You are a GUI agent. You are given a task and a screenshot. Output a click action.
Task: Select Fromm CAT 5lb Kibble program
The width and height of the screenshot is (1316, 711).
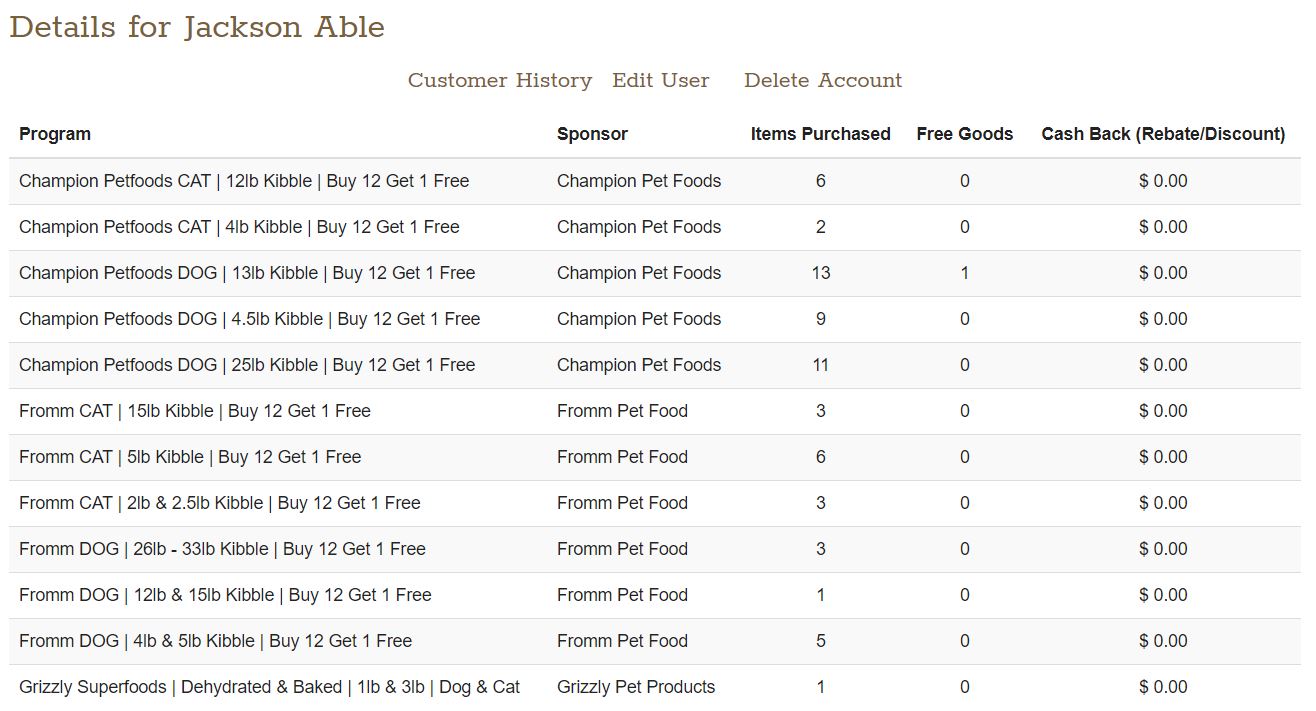pos(190,457)
